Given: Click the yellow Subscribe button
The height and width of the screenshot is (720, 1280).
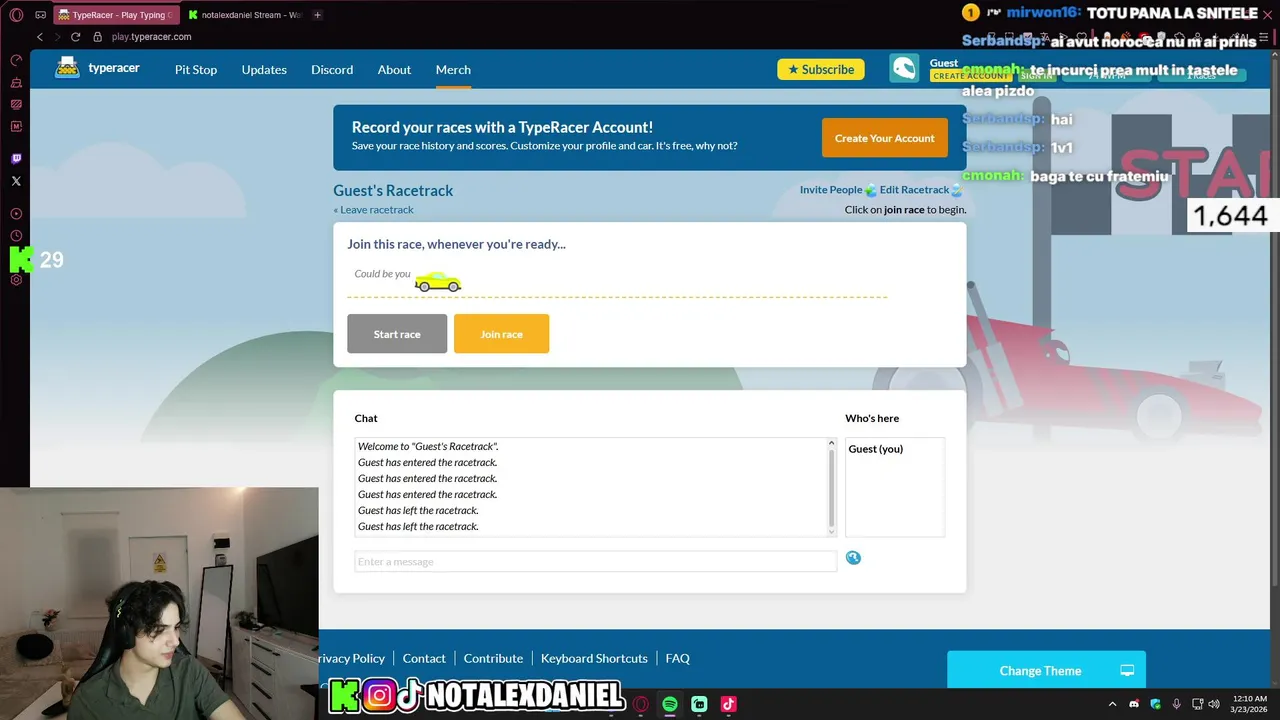Looking at the screenshot, I should (x=821, y=69).
